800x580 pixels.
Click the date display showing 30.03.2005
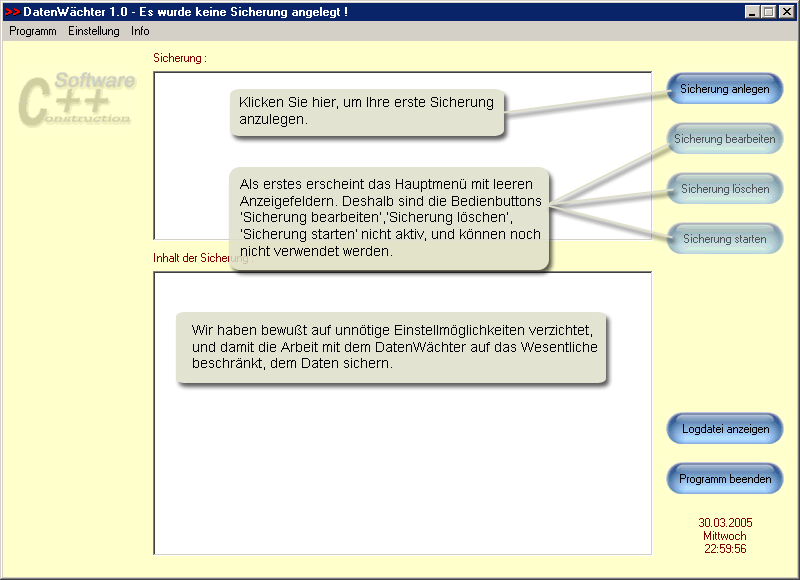click(724, 522)
